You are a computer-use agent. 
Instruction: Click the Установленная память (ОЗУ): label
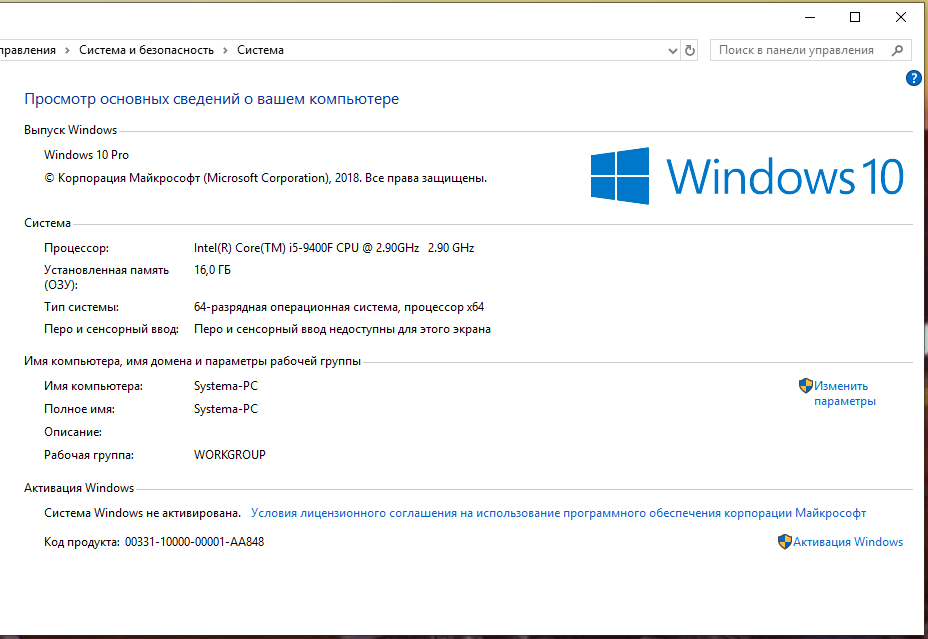tap(107, 277)
